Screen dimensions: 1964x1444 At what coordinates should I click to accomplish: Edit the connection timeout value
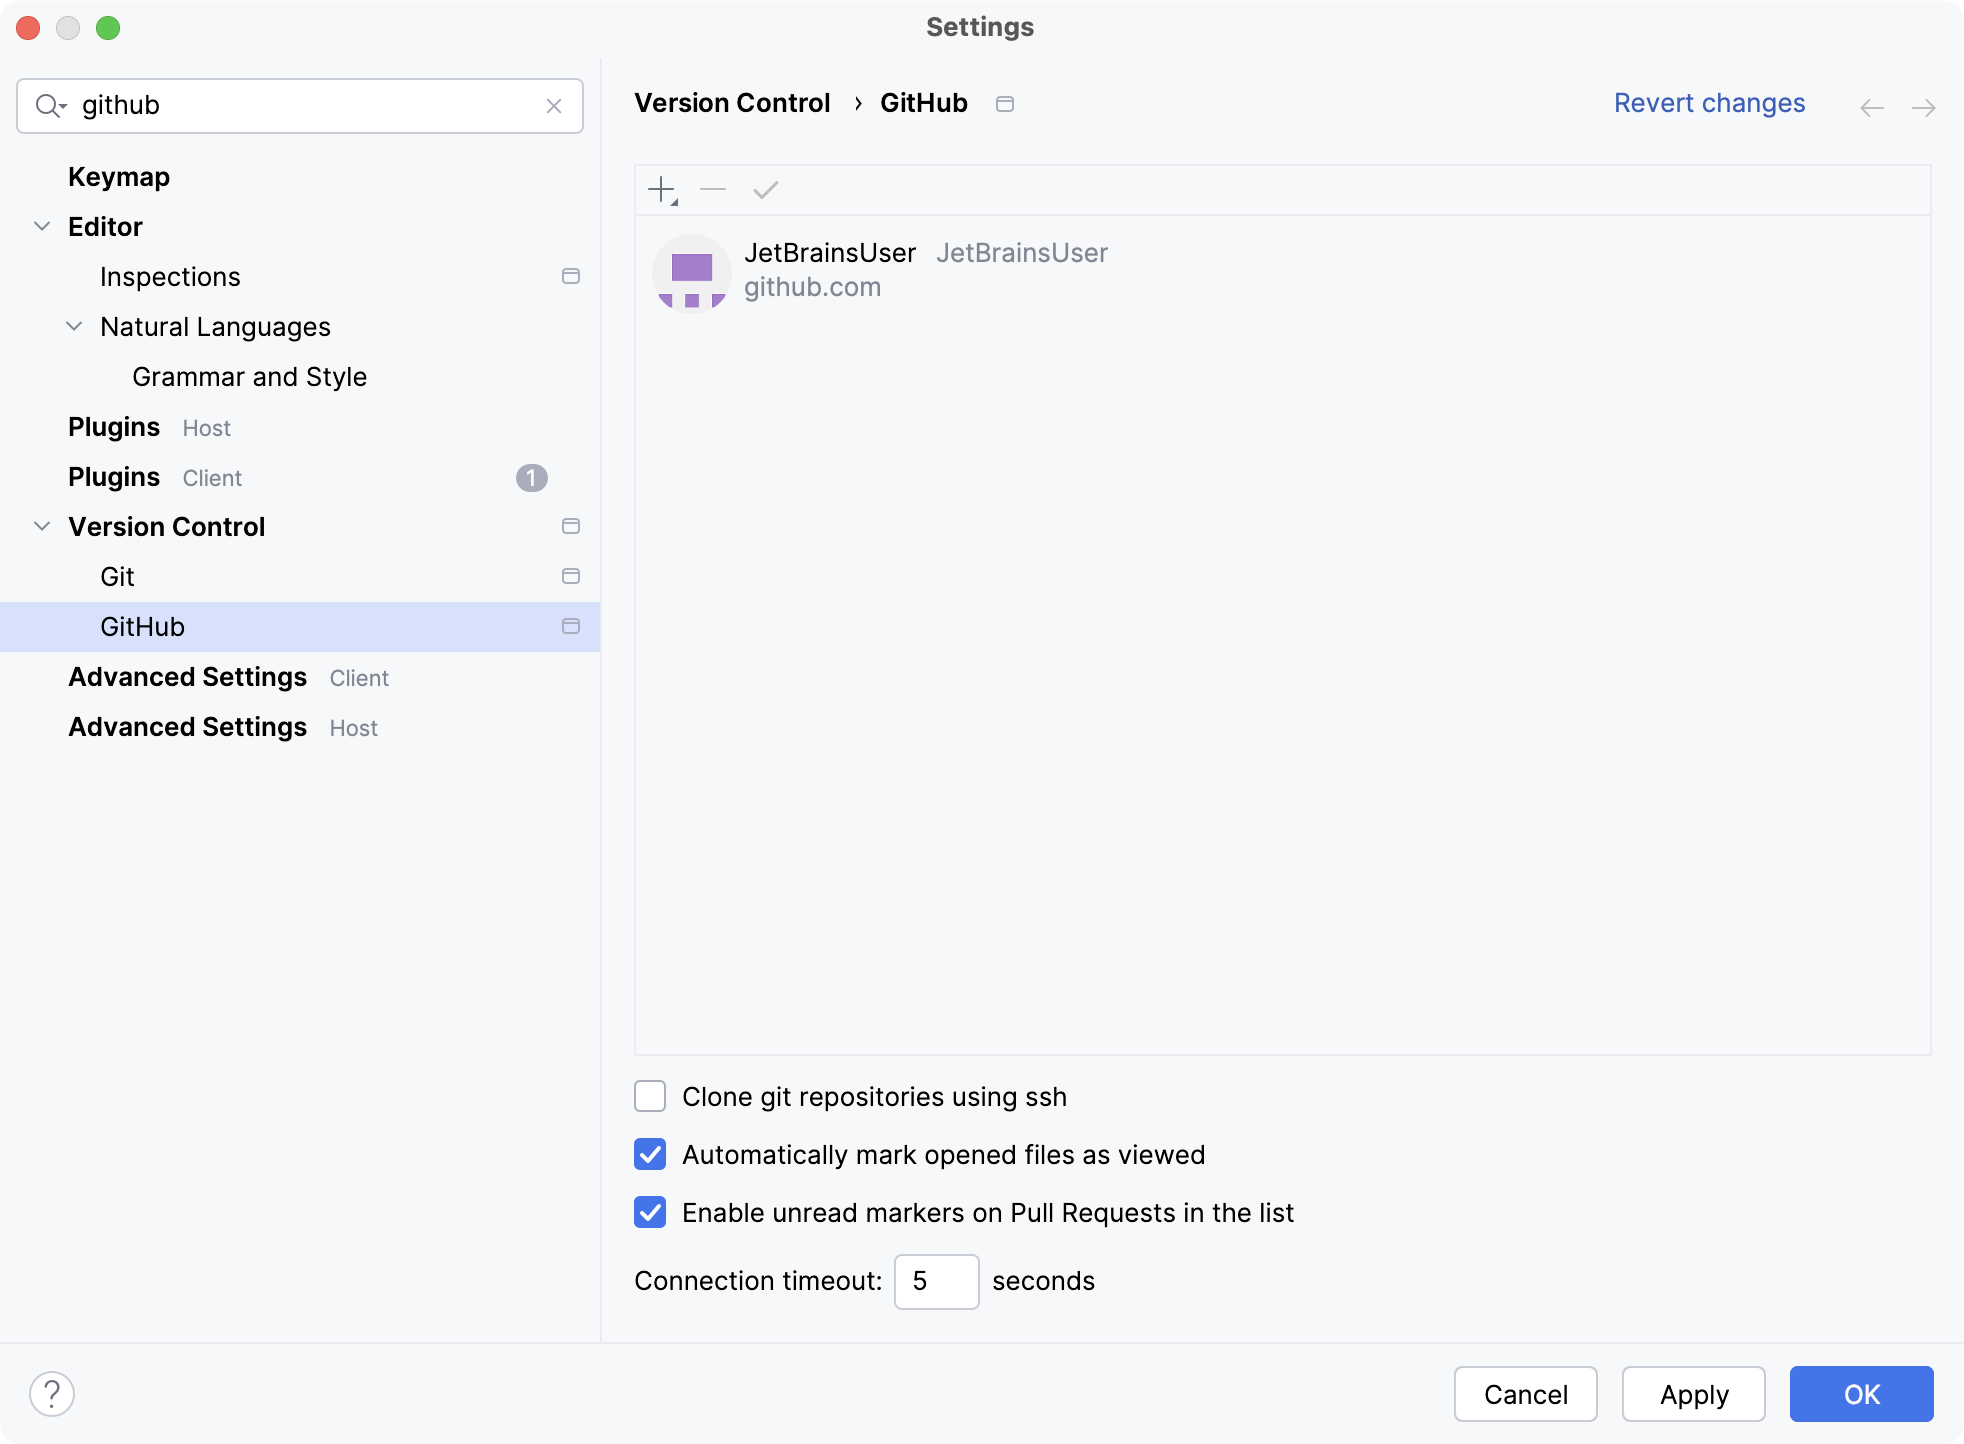(x=936, y=1281)
